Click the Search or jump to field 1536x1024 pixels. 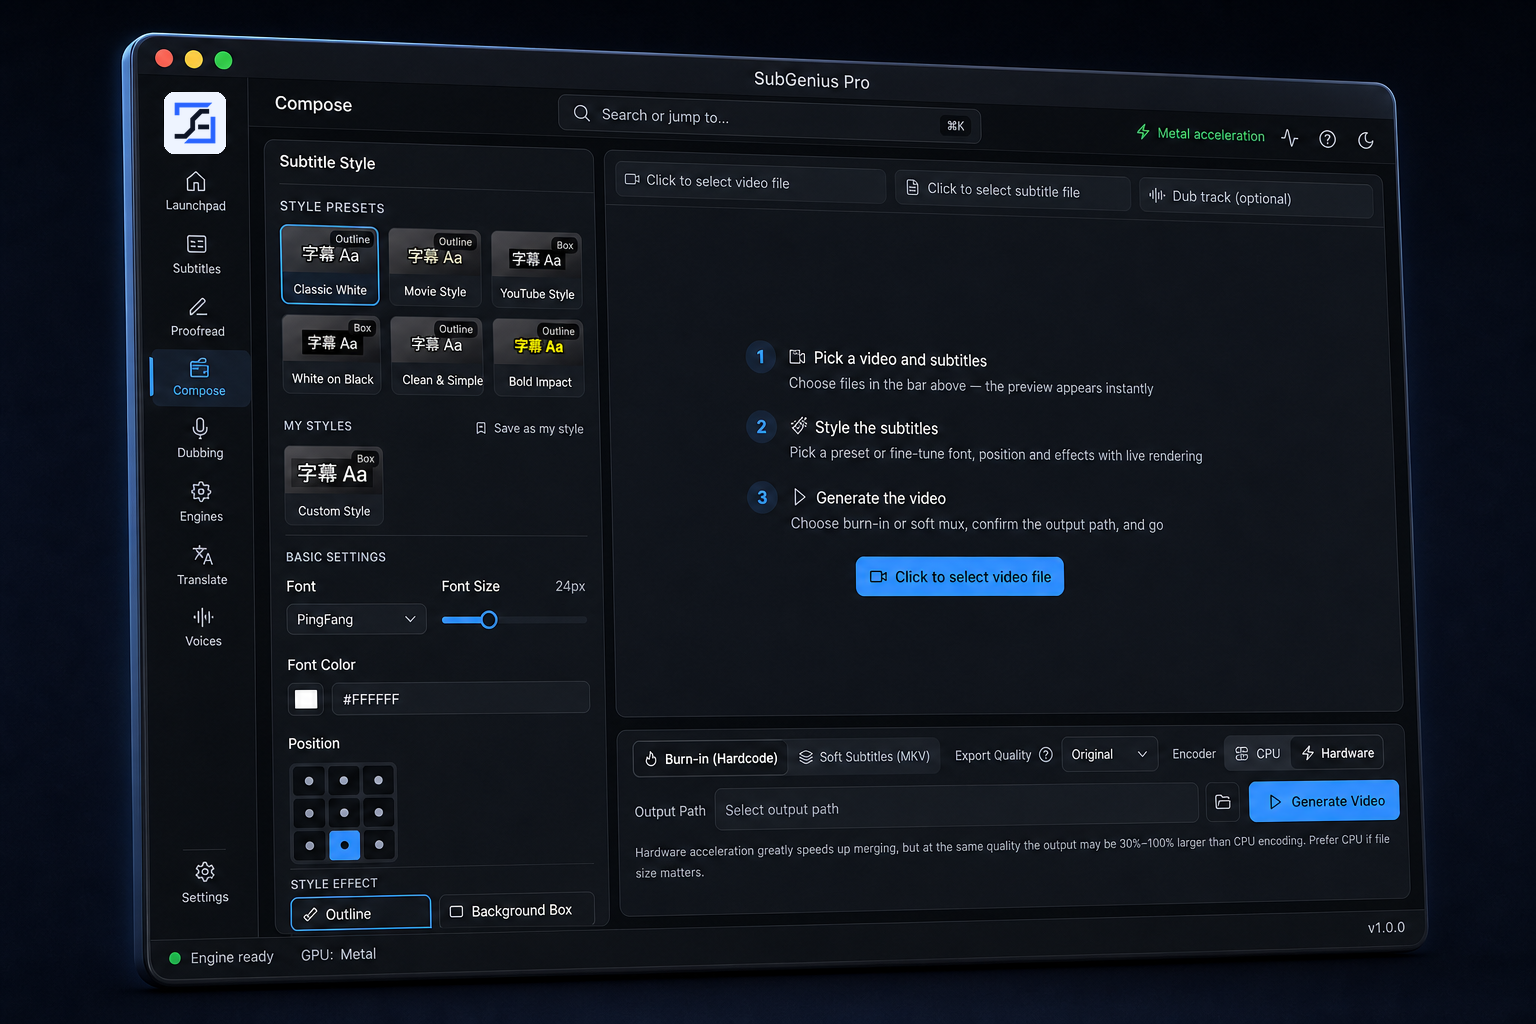click(769, 120)
